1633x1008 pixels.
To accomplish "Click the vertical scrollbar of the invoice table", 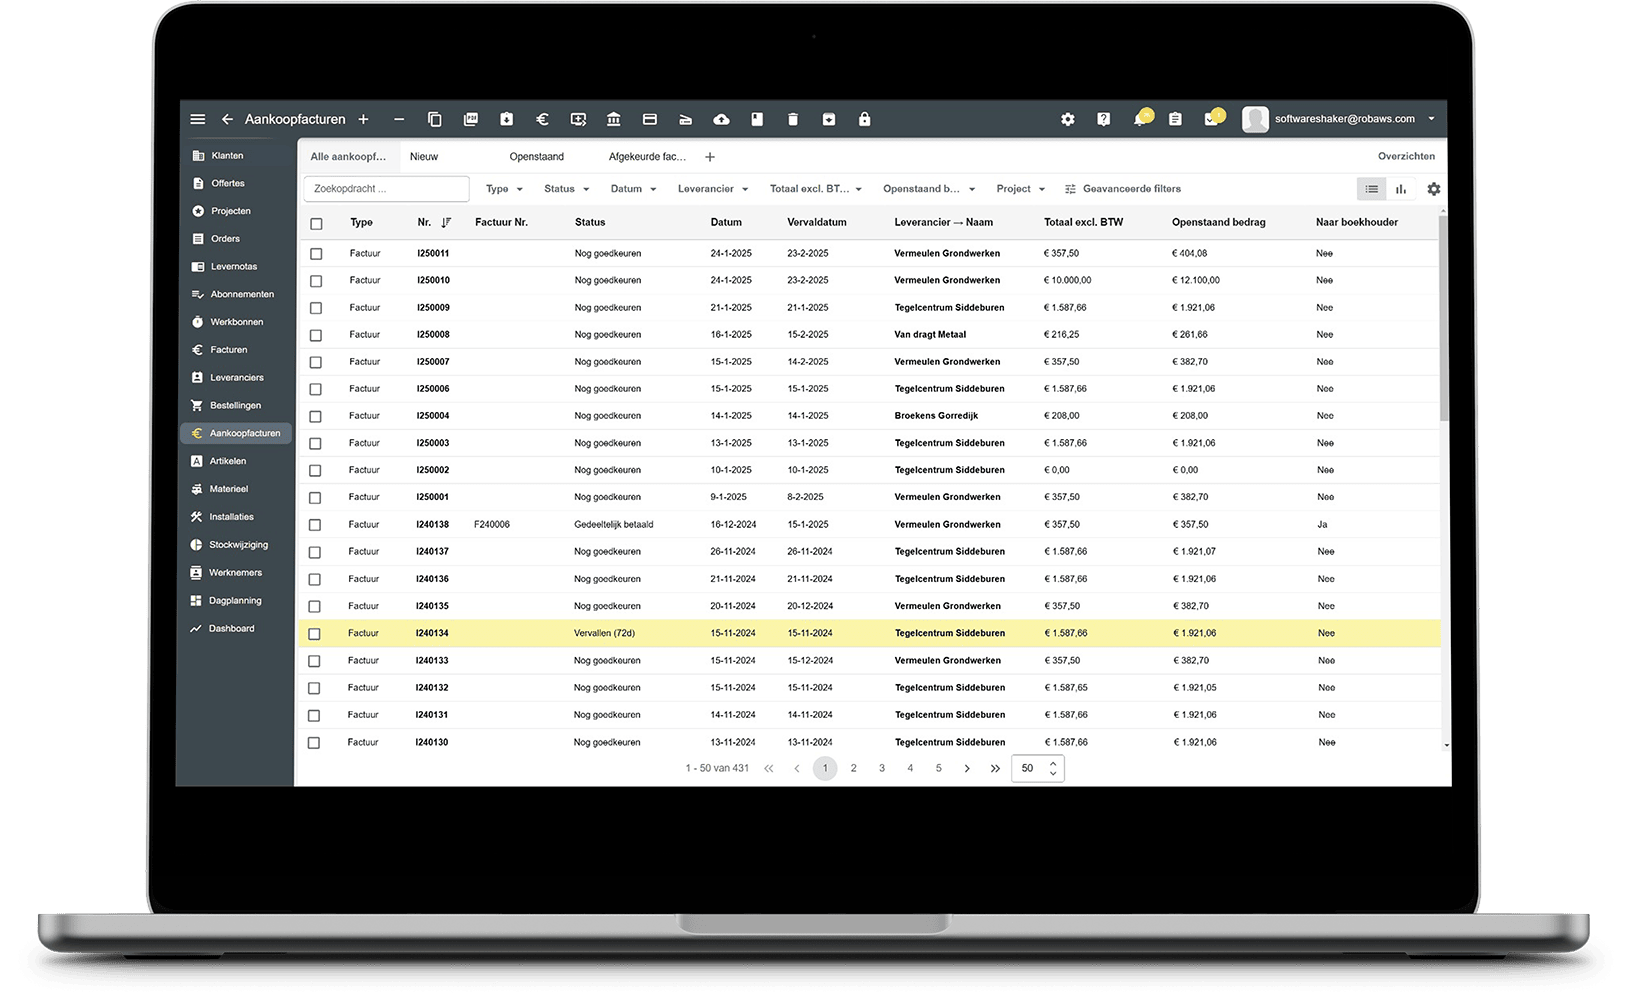I will pos(1444,320).
